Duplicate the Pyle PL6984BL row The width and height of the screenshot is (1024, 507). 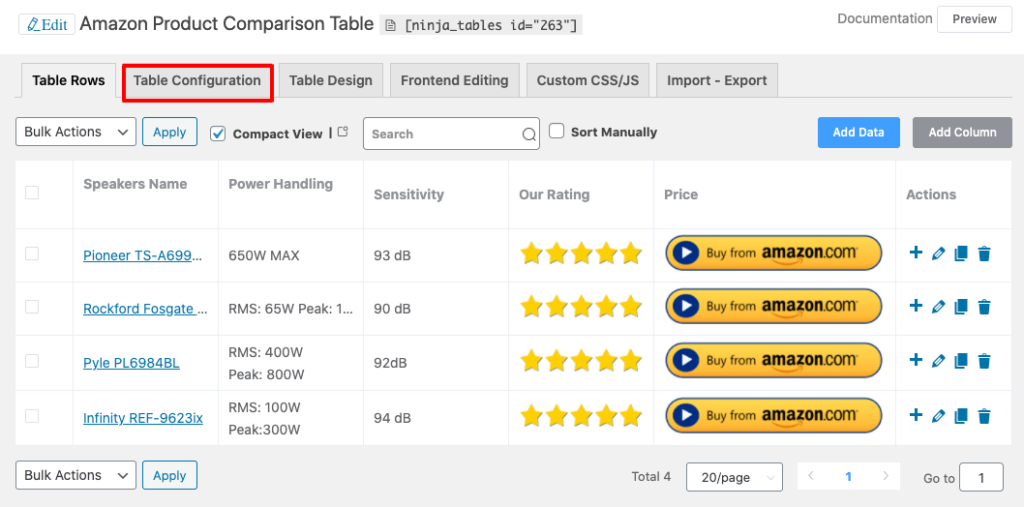[x=961, y=361]
